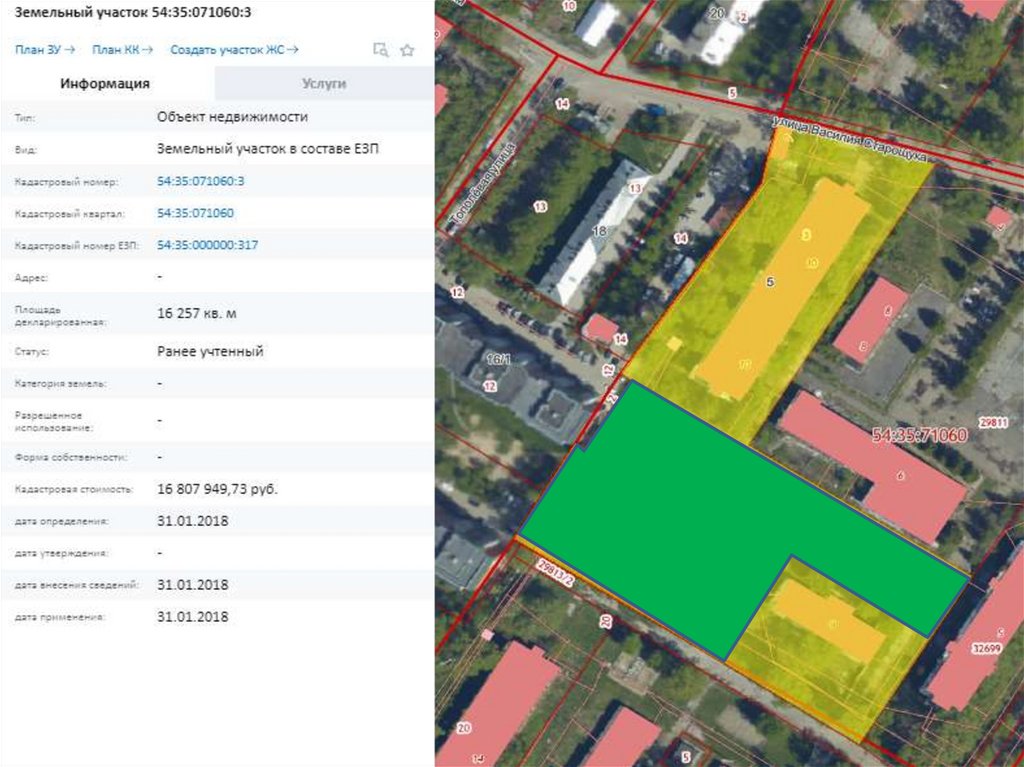This screenshot has width=1024, height=767.
Task: Select the value 16 257 кв. м
Action: pyautogui.click(x=197, y=314)
